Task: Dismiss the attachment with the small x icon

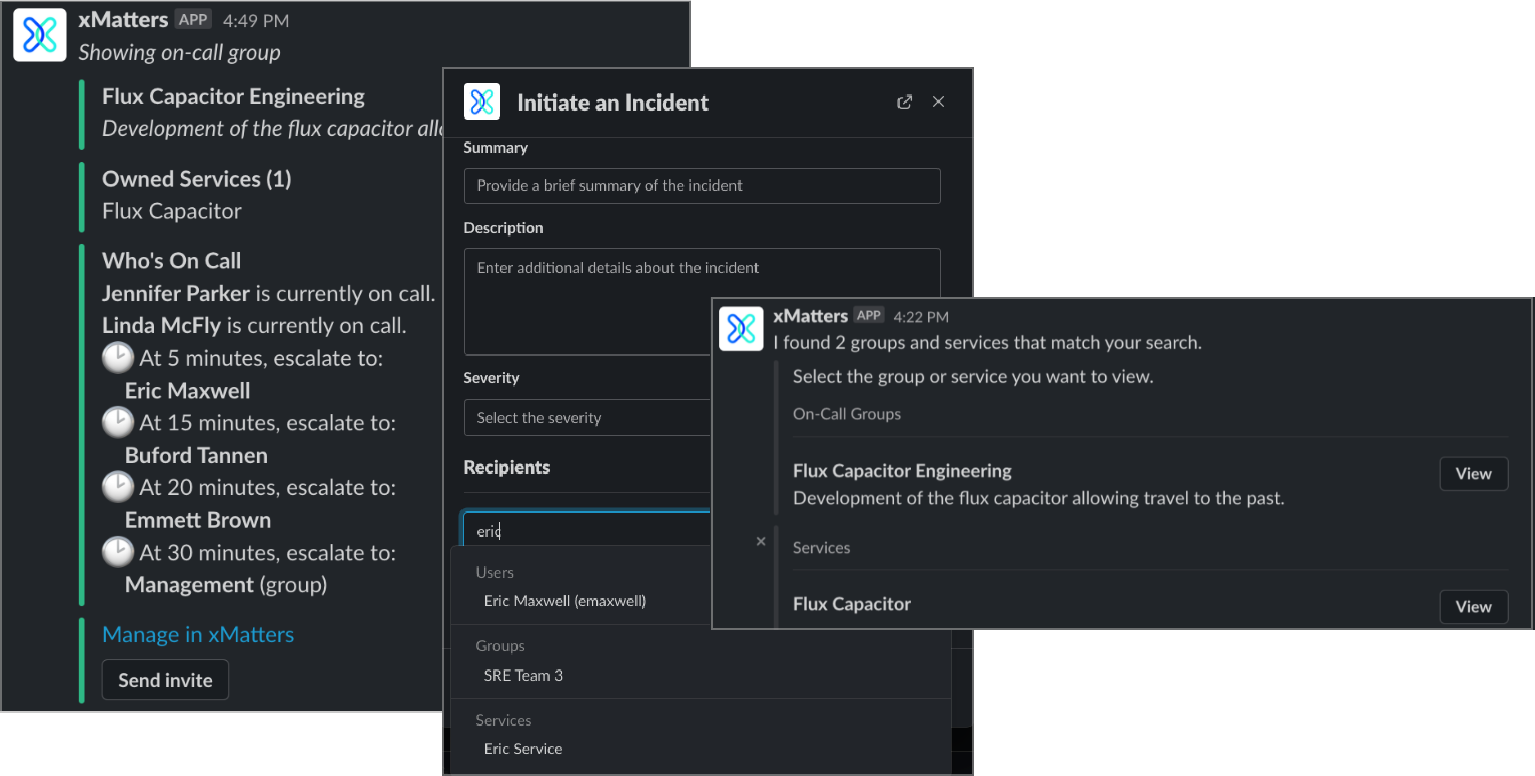Action: pyautogui.click(x=761, y=541)
